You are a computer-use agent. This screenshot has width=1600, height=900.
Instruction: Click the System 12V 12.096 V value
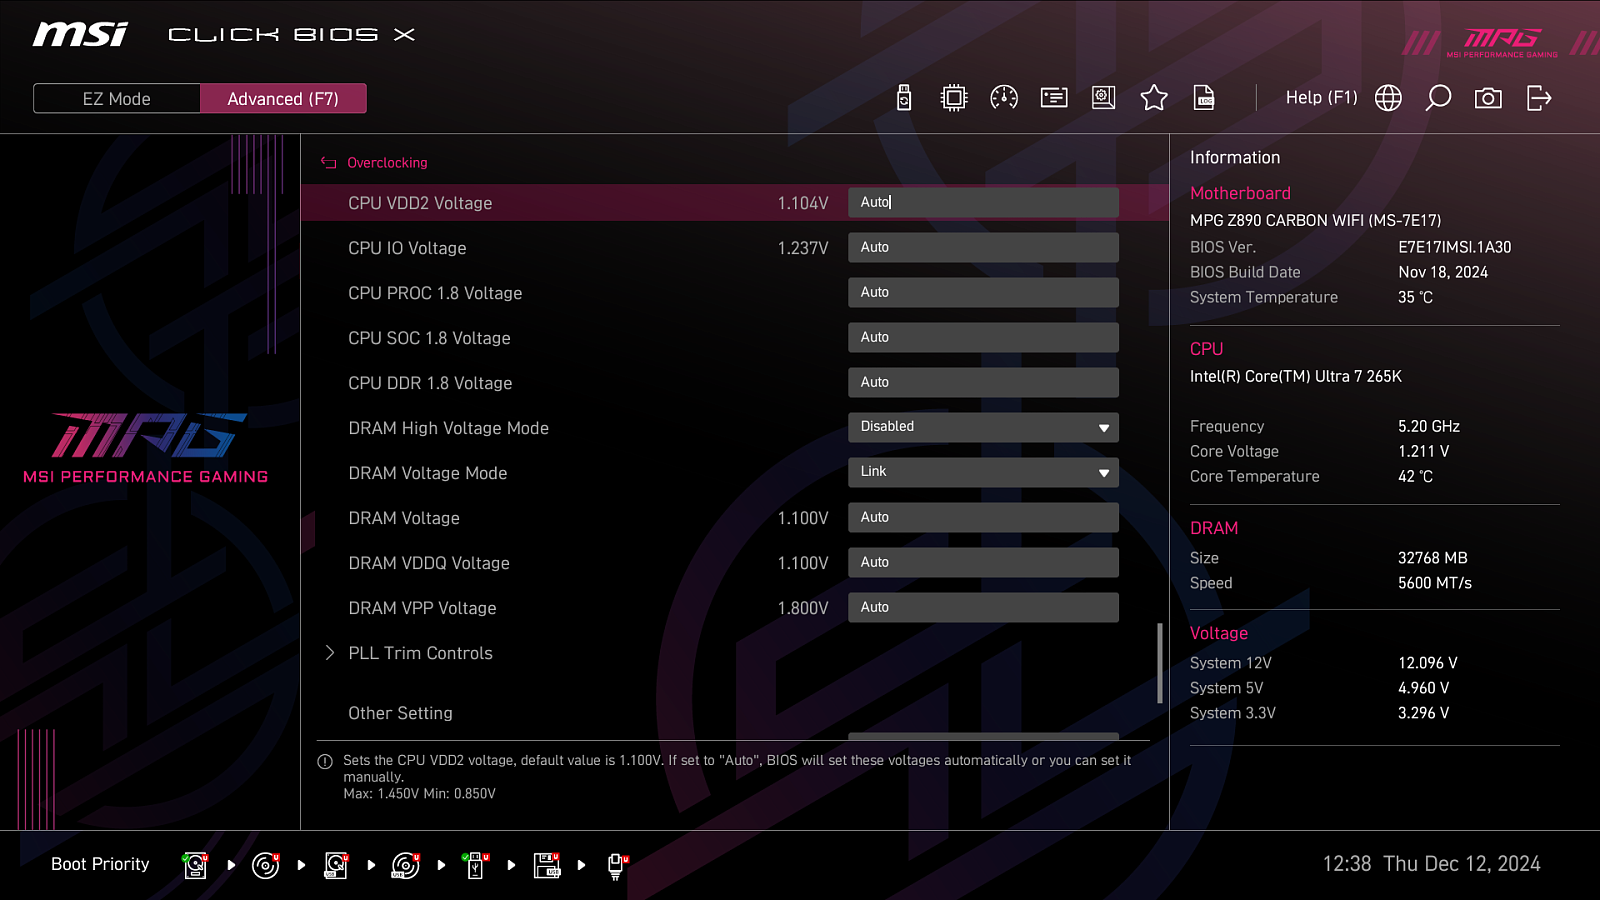[1428, 663]
